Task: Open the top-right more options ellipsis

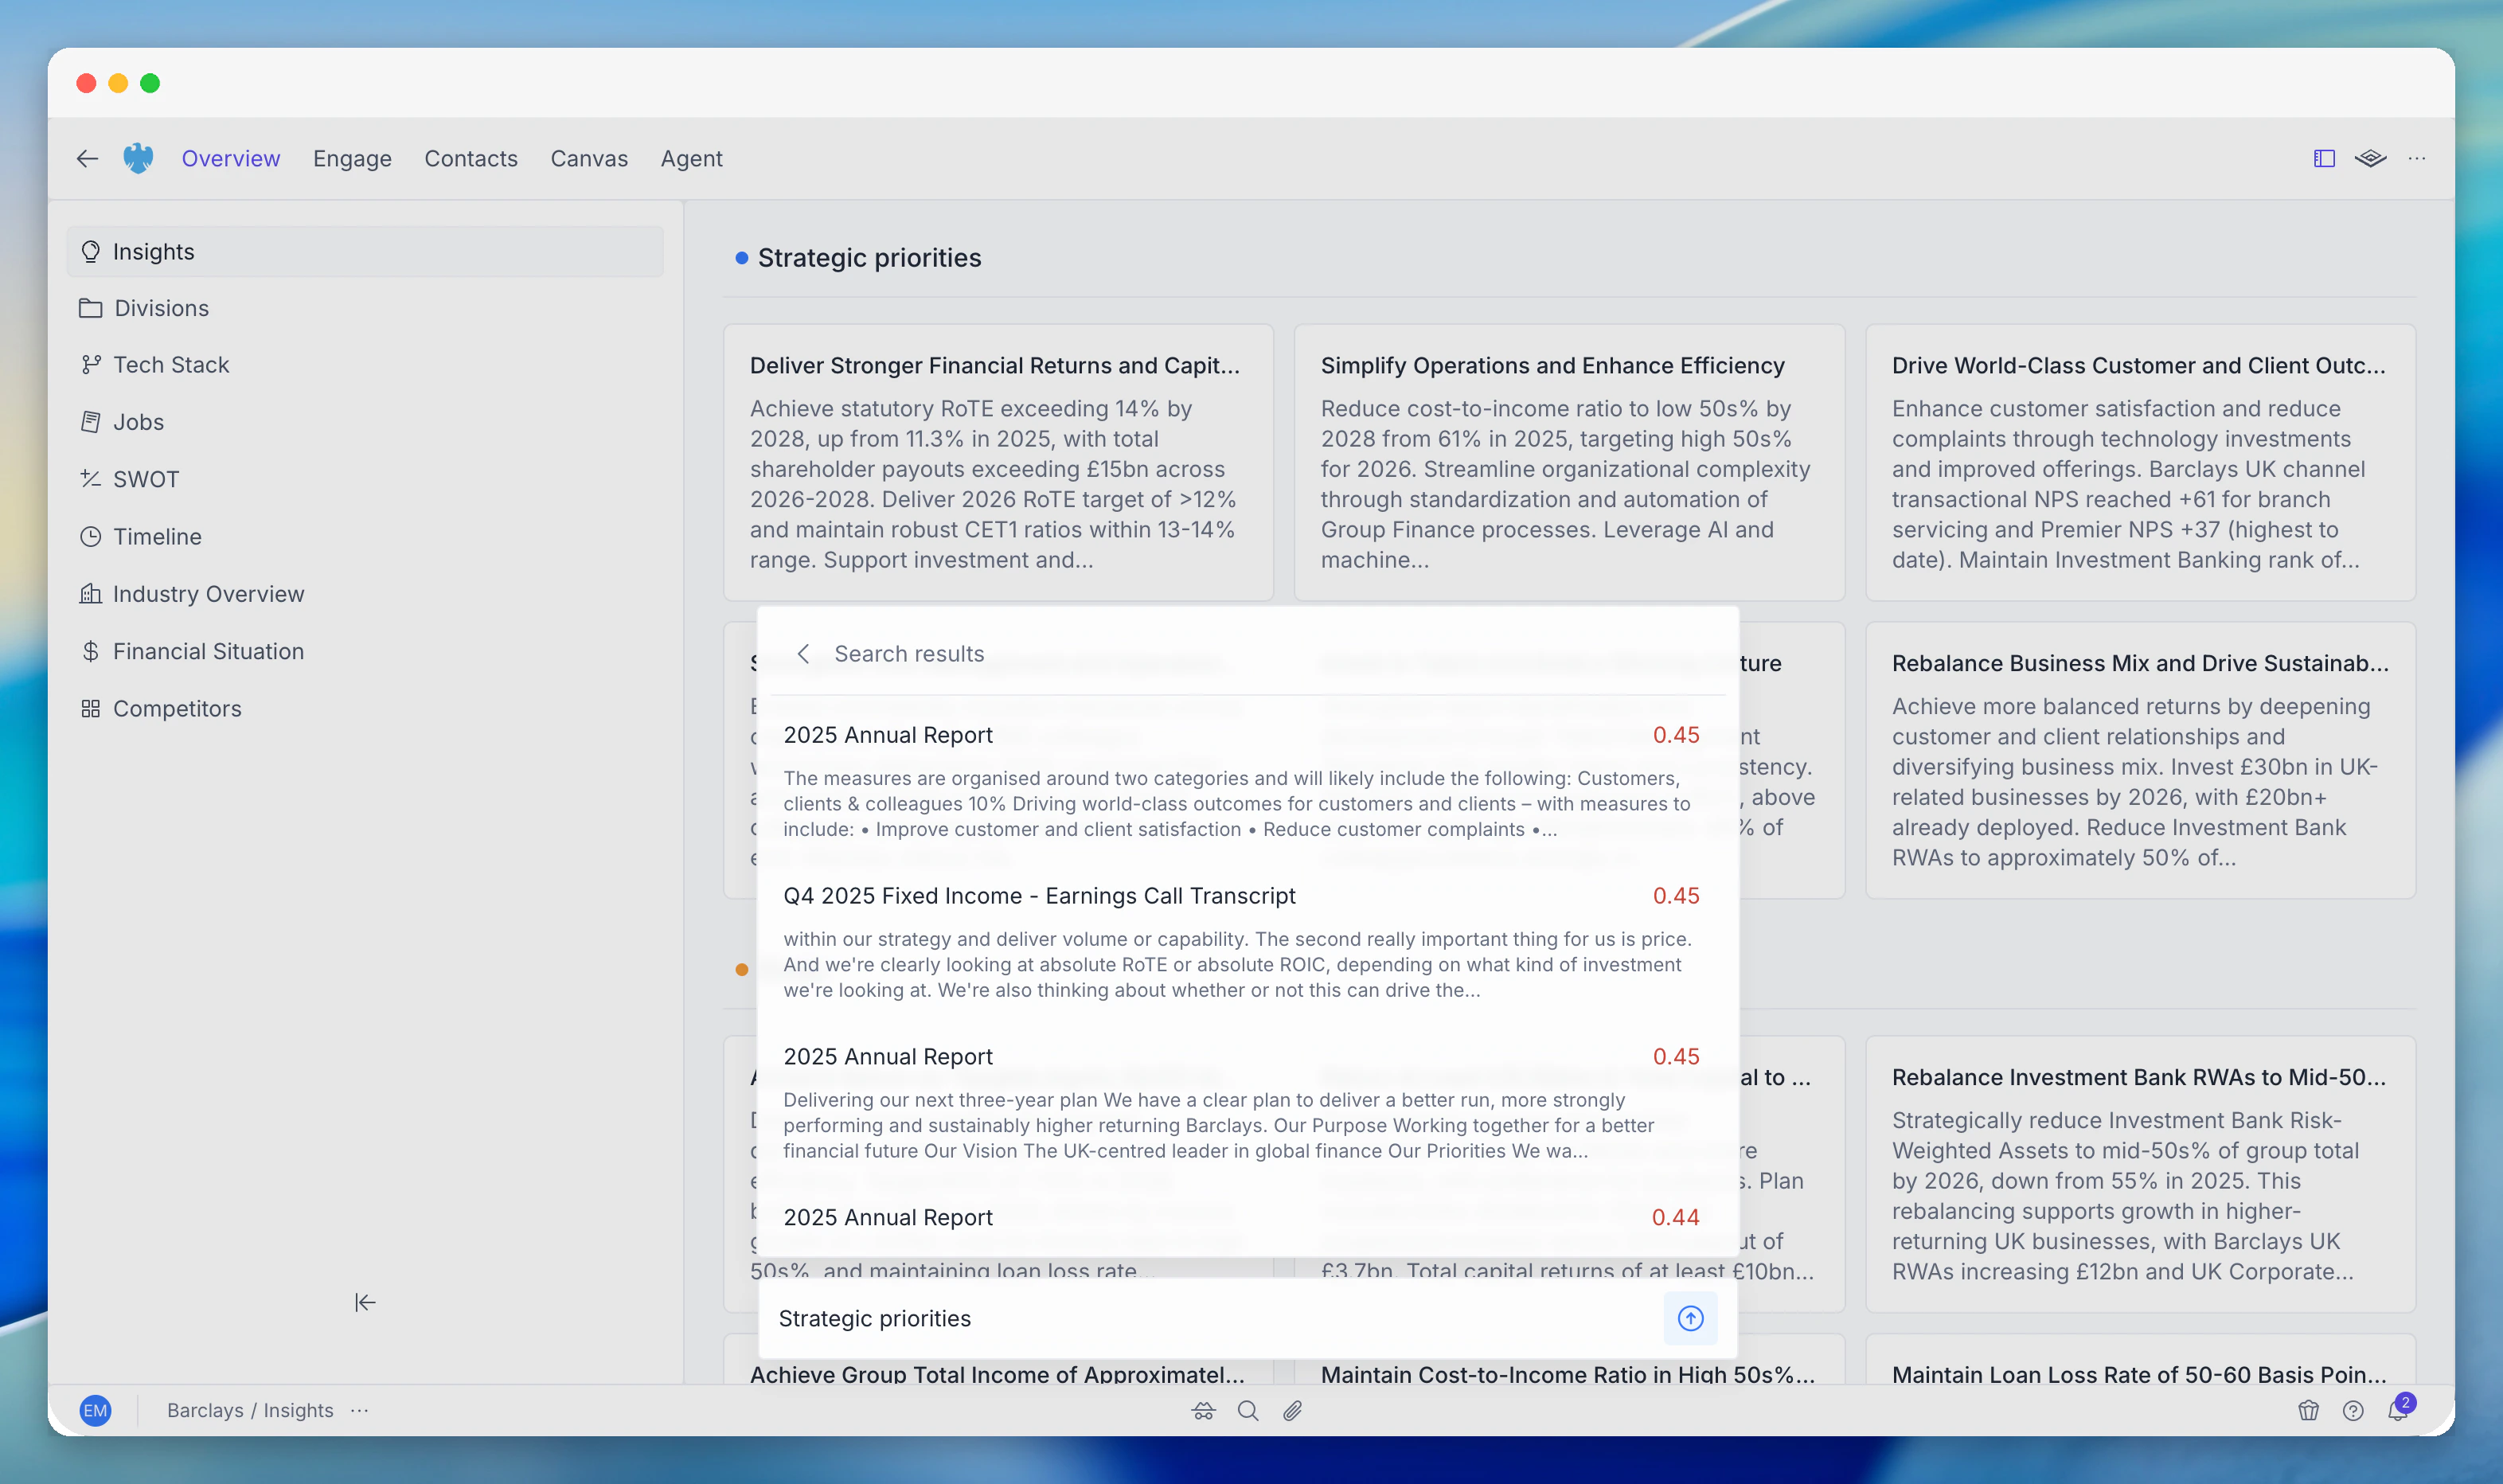Action: pos(2416,158)
